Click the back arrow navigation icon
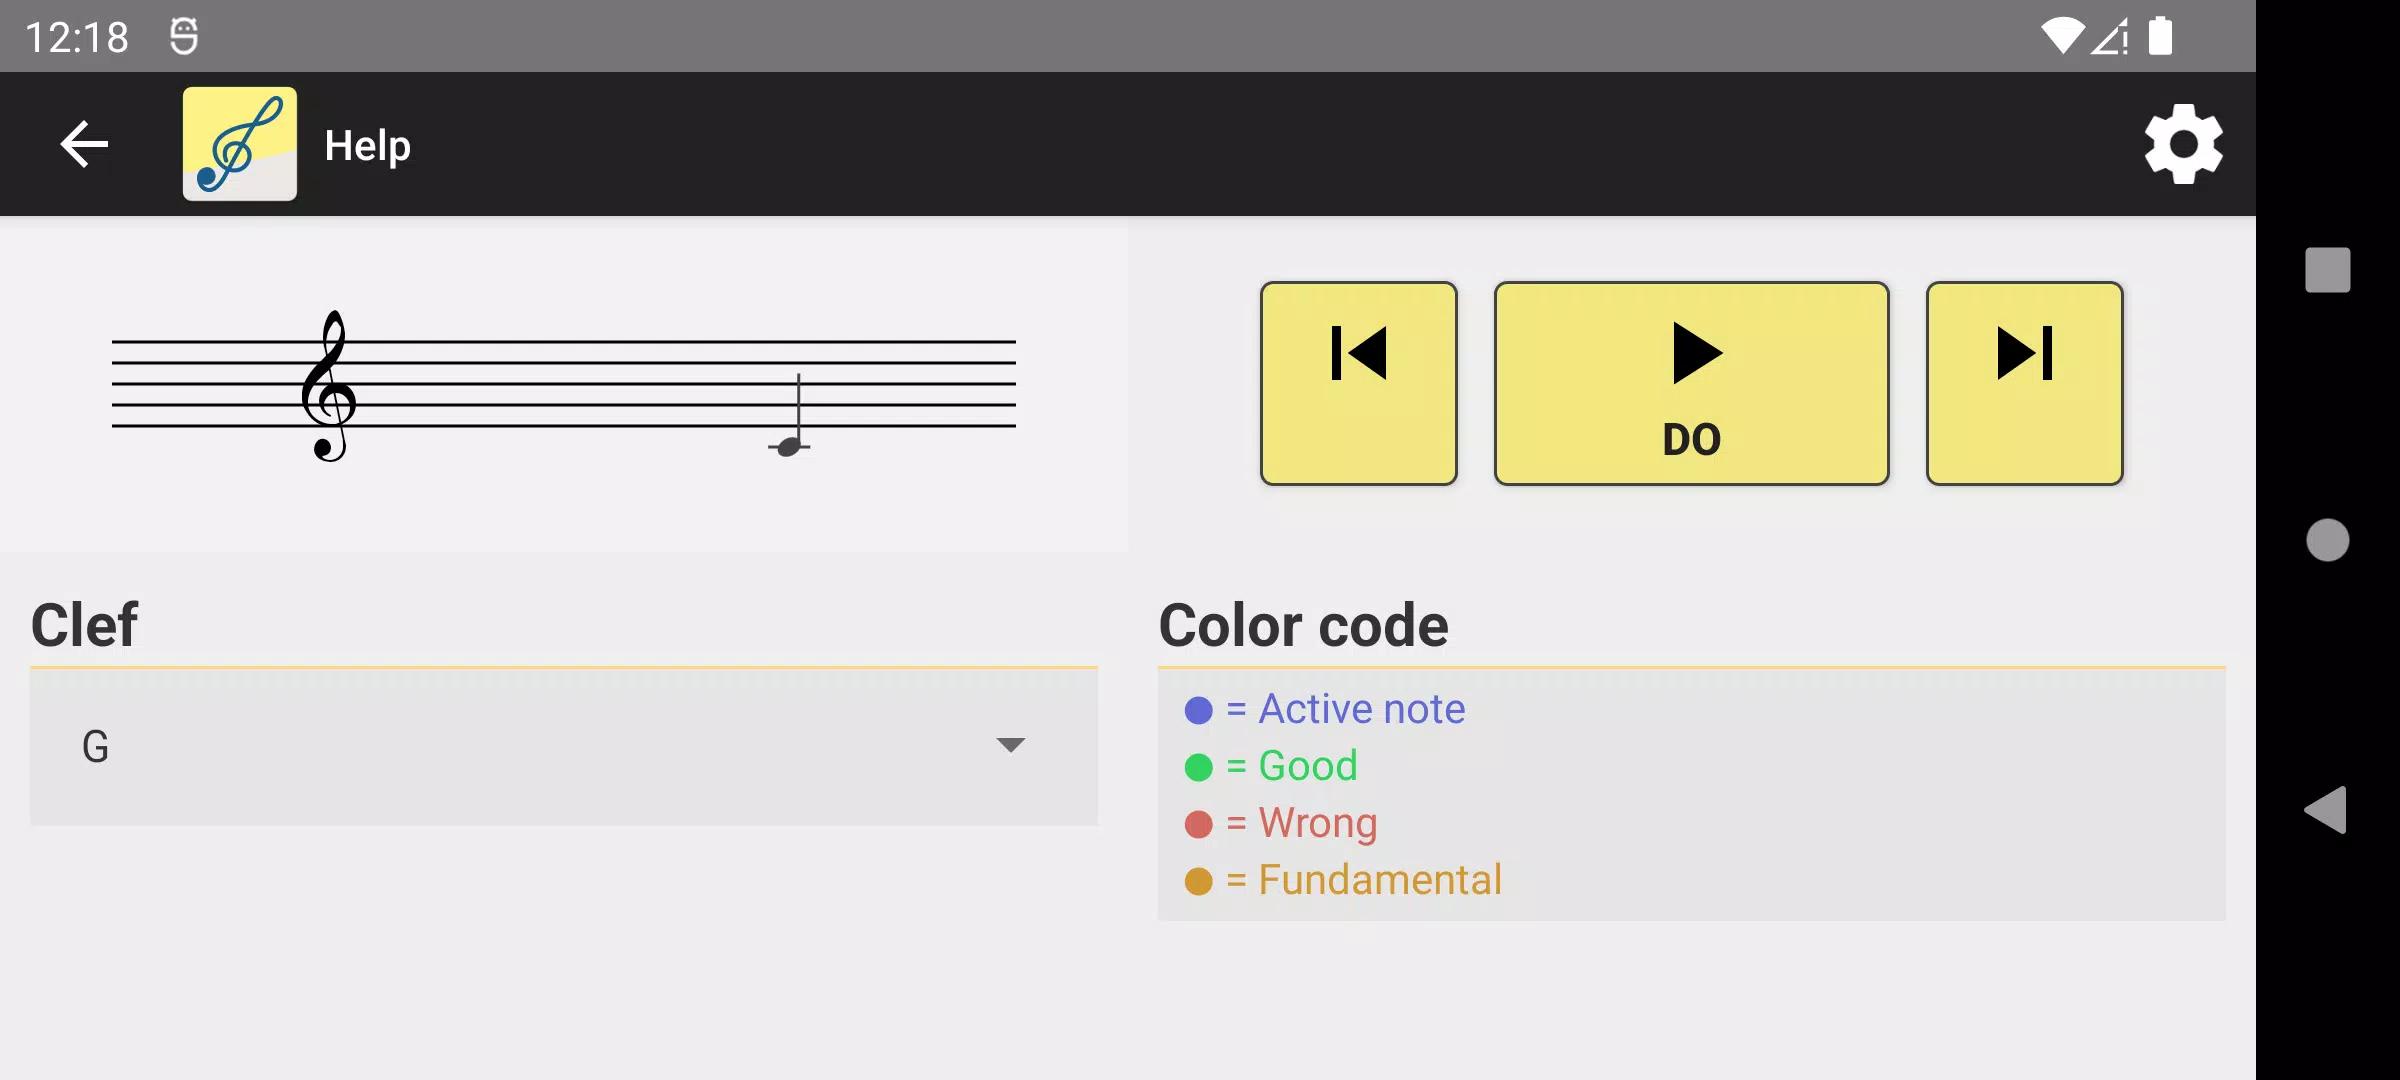 click(84, 144)
